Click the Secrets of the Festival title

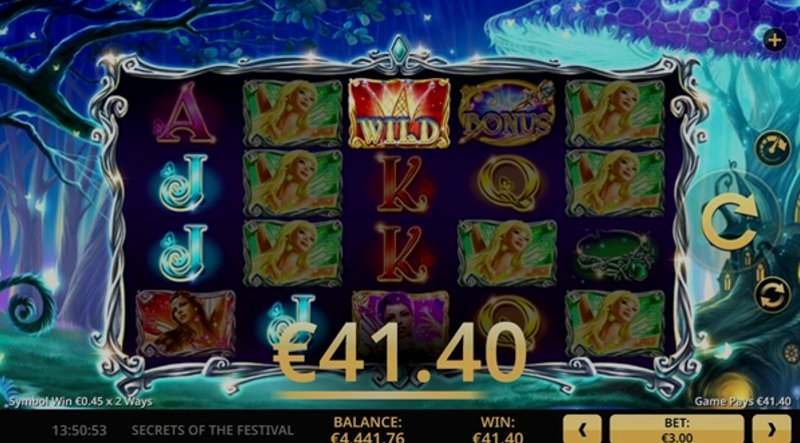click(x=212, y=430)
